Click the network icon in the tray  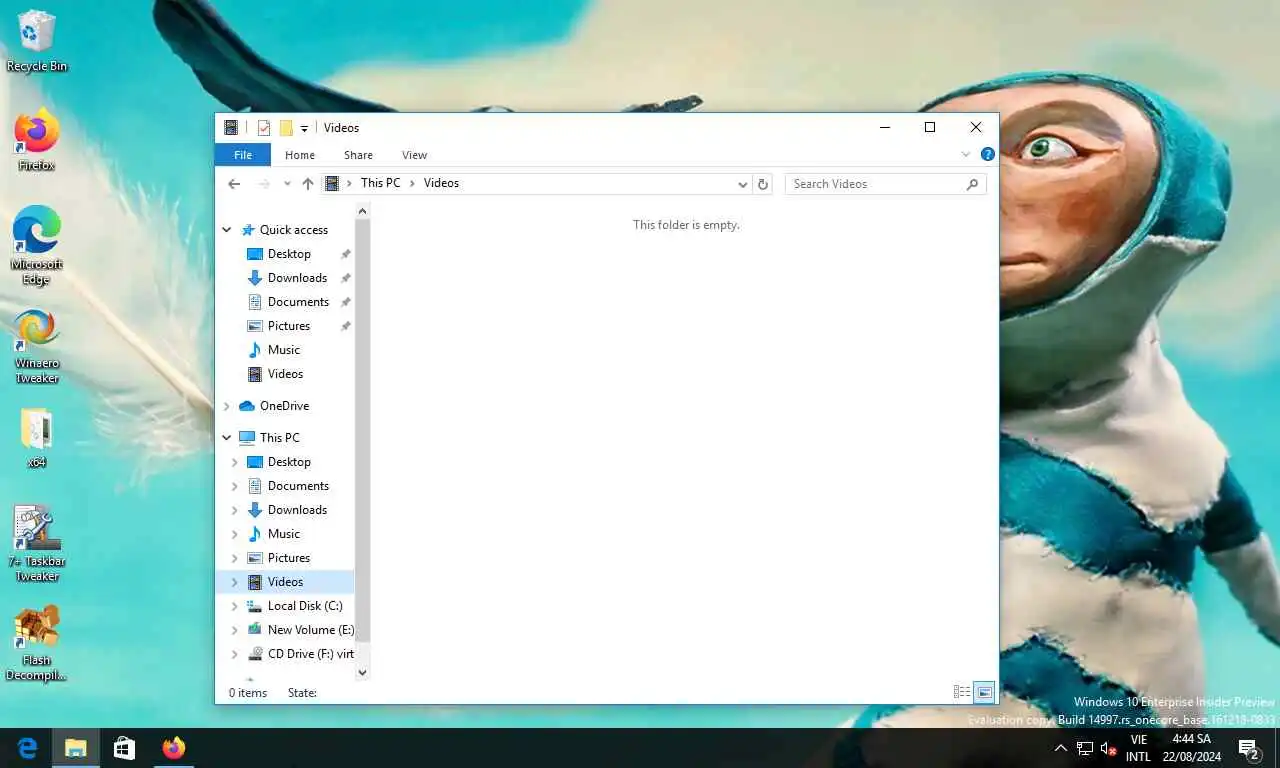pos(1085,748)
